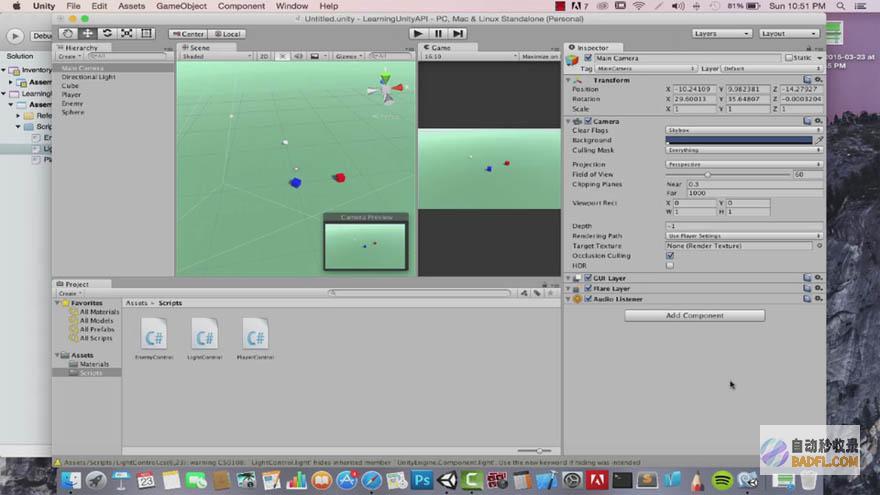This screenshot has width=880, height=495.
Task: Open Clear Flags dropdown
Action: [x=744, y=130]
